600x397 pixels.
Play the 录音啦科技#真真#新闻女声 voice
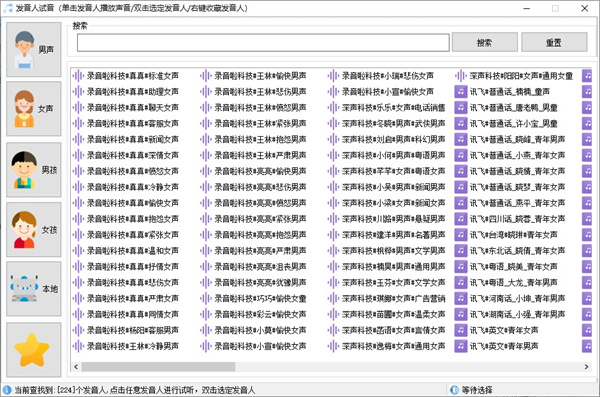[x=132, y=139]
